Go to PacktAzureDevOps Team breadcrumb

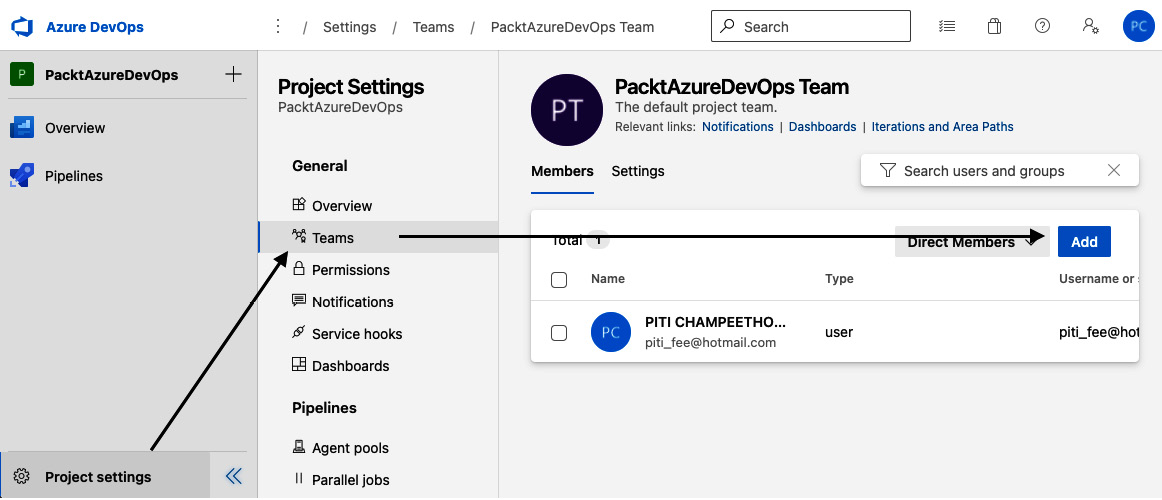573,27
